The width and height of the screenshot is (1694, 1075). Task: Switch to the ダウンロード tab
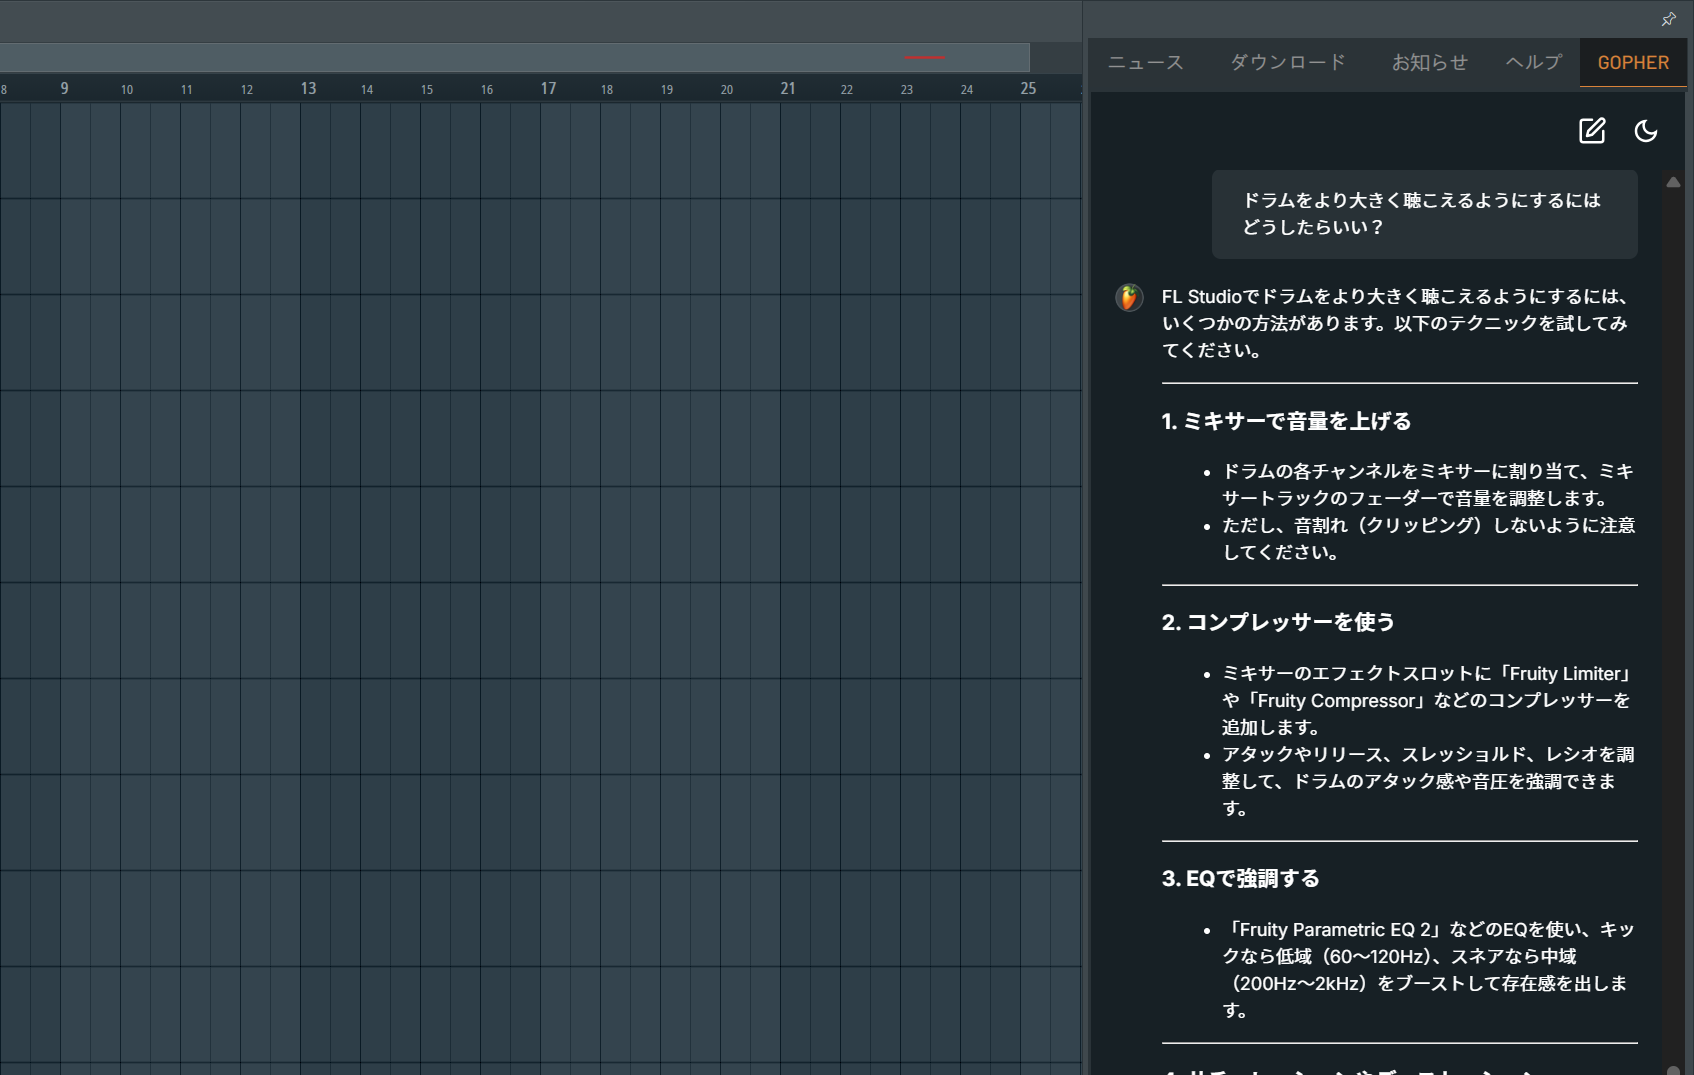pyautogui.click(x=1288, y=63)
